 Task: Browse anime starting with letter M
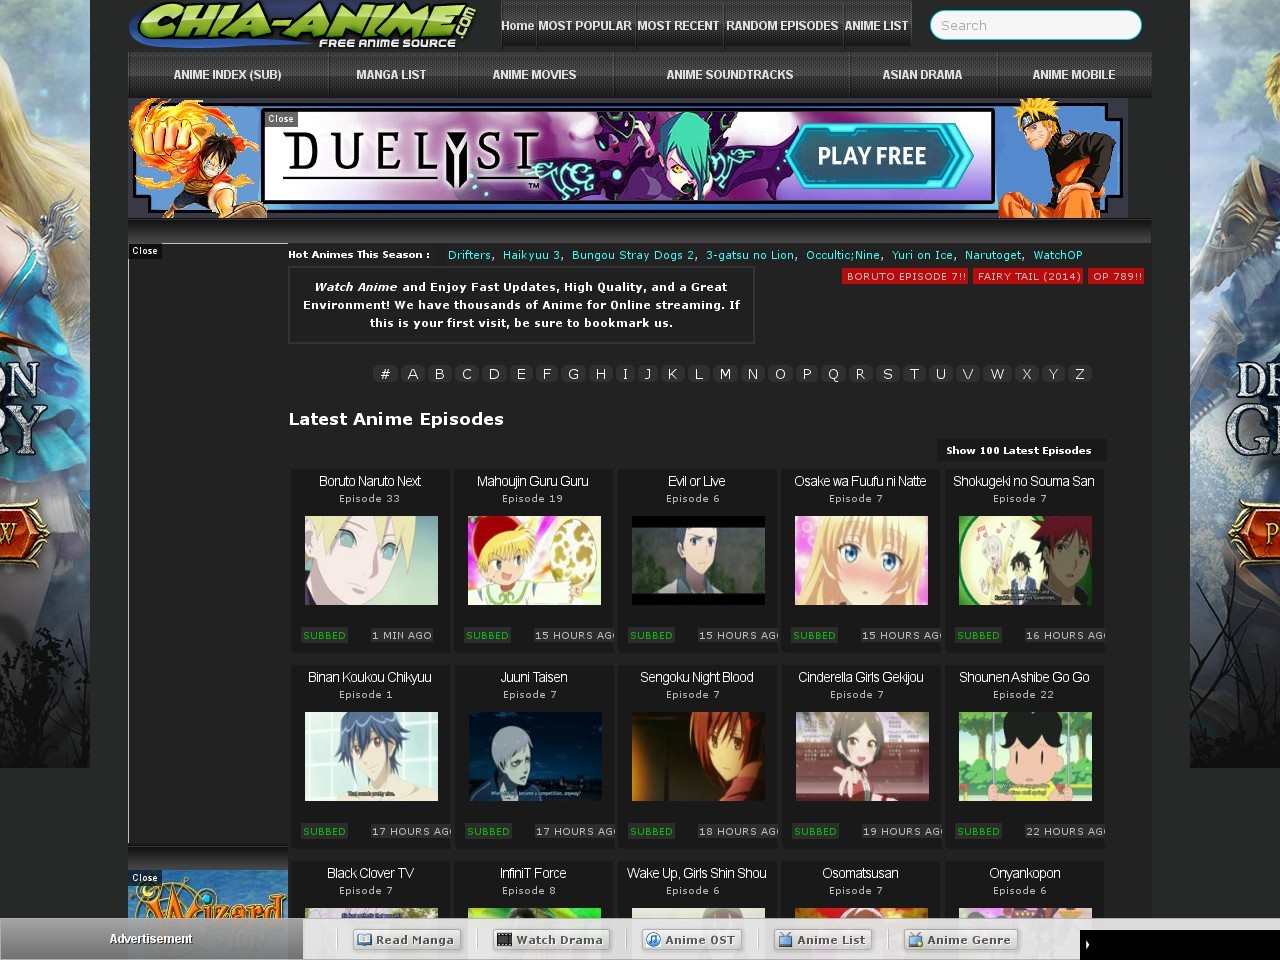coord(725,374)
